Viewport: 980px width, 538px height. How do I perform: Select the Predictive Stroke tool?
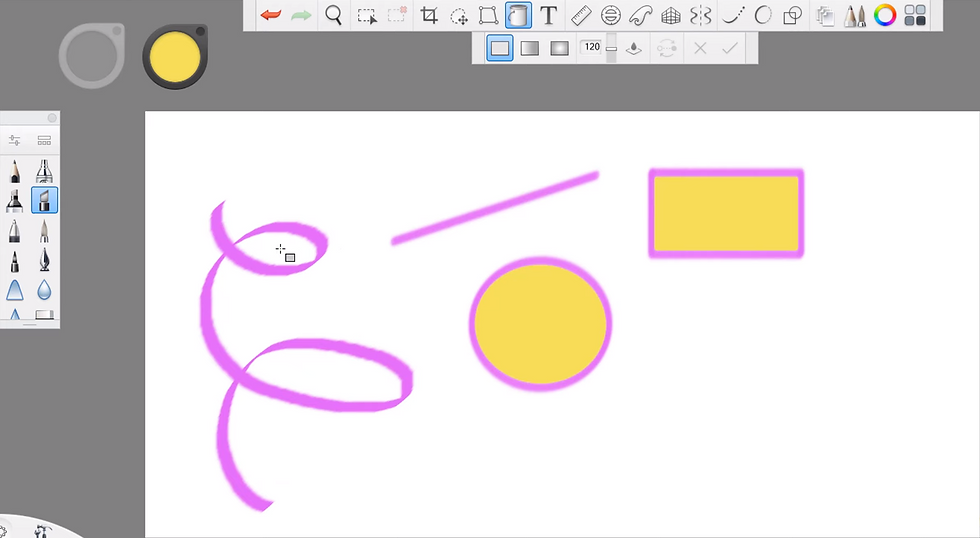pos(762,15)
